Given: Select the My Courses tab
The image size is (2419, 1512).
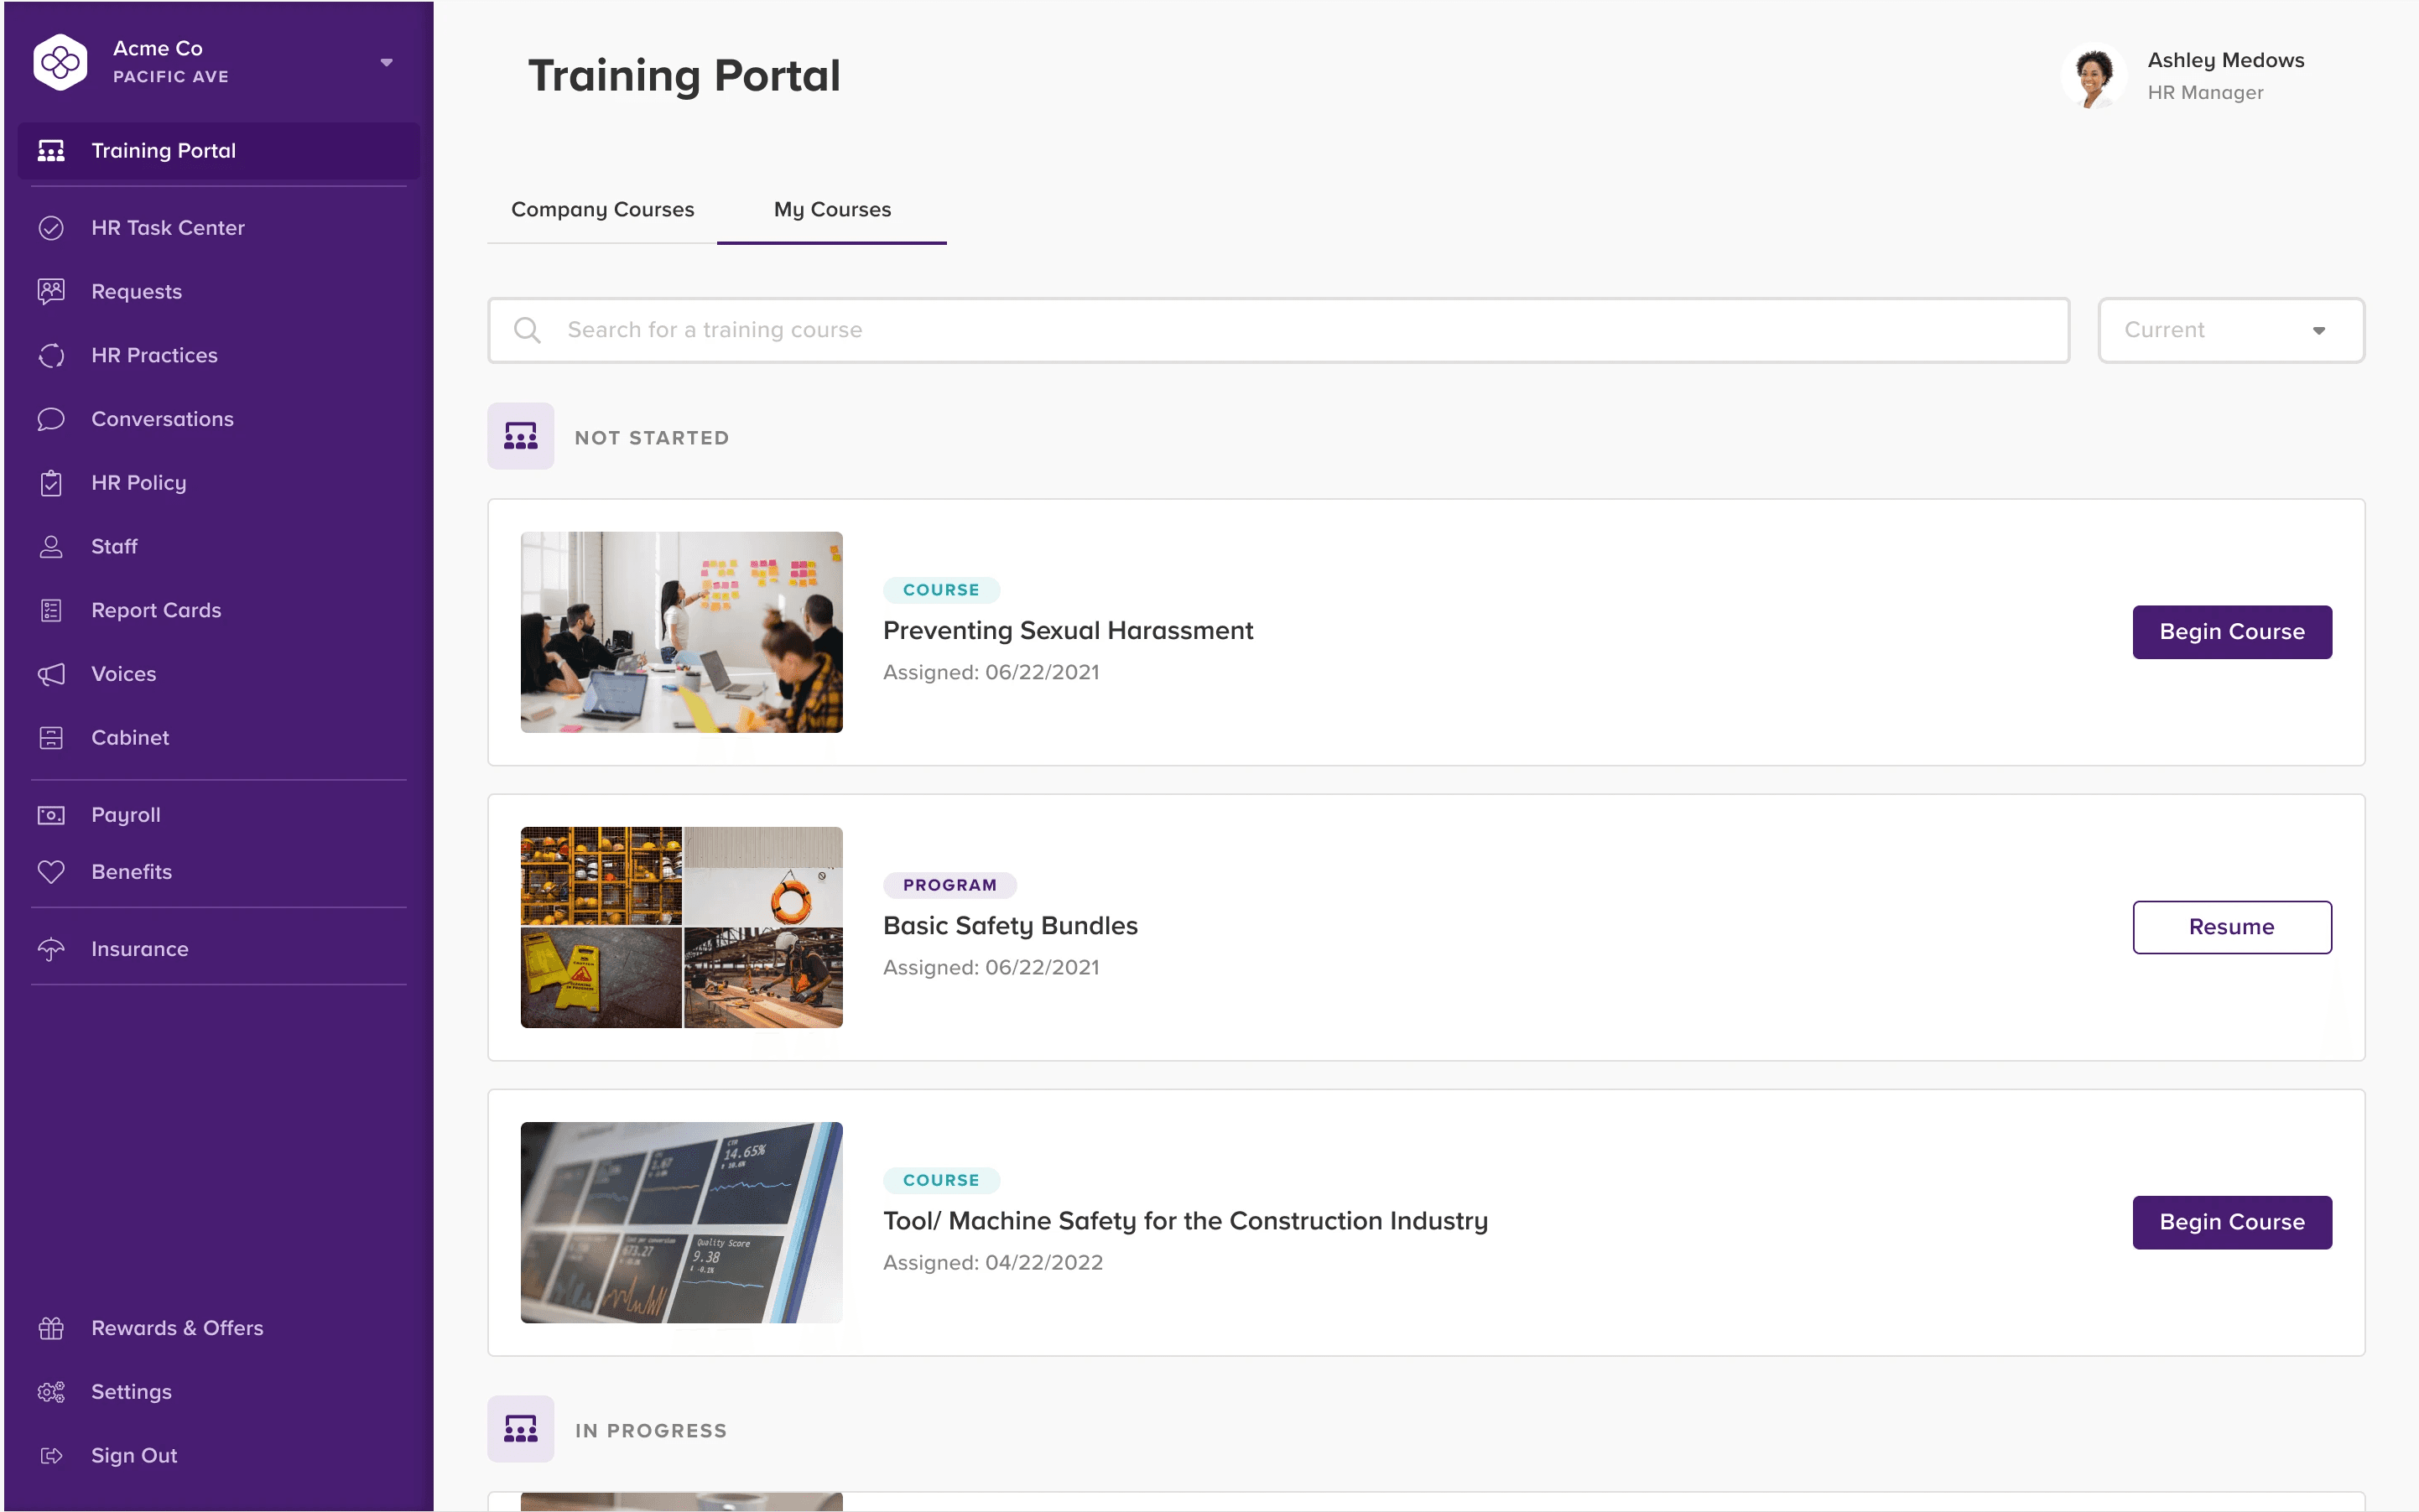Looking at the screenshot, I should 832,209.
